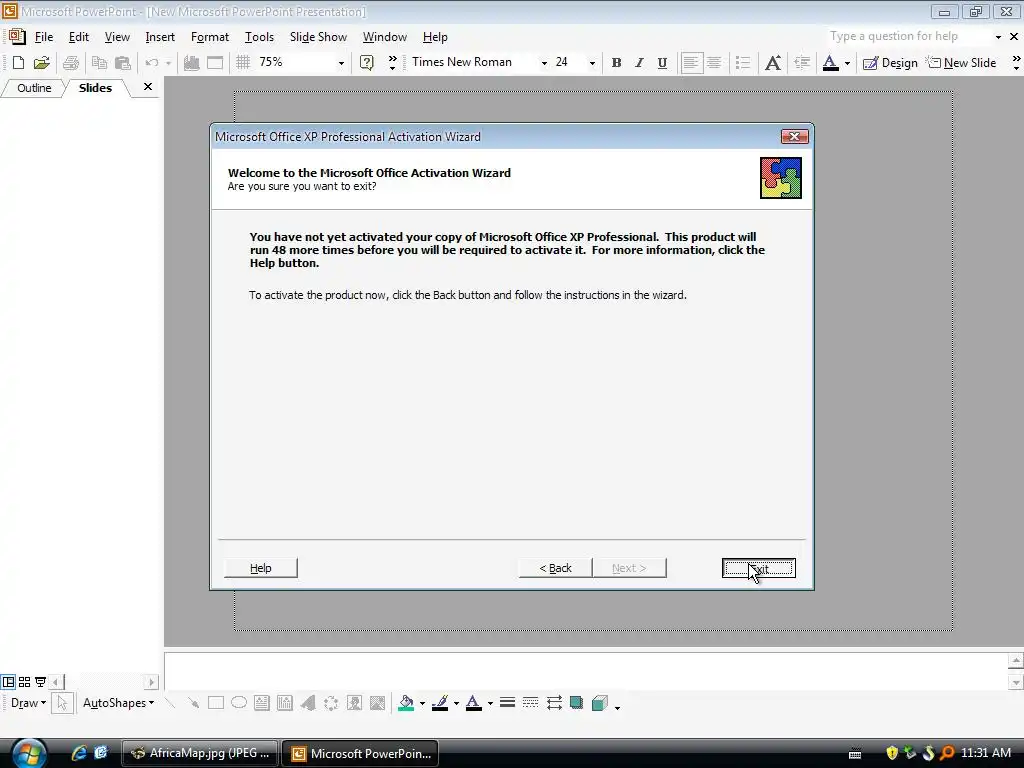
Task: Select the Oval drawing tool
Action: (239, 703)
